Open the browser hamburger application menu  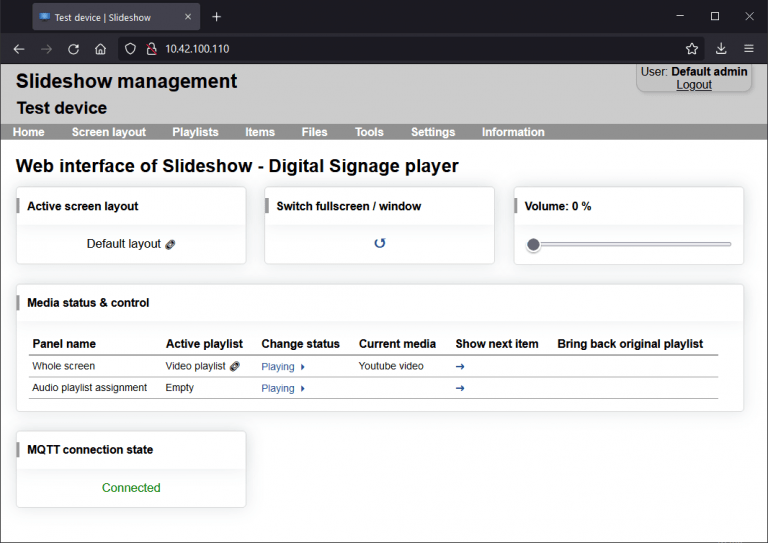tap(749, 48)
